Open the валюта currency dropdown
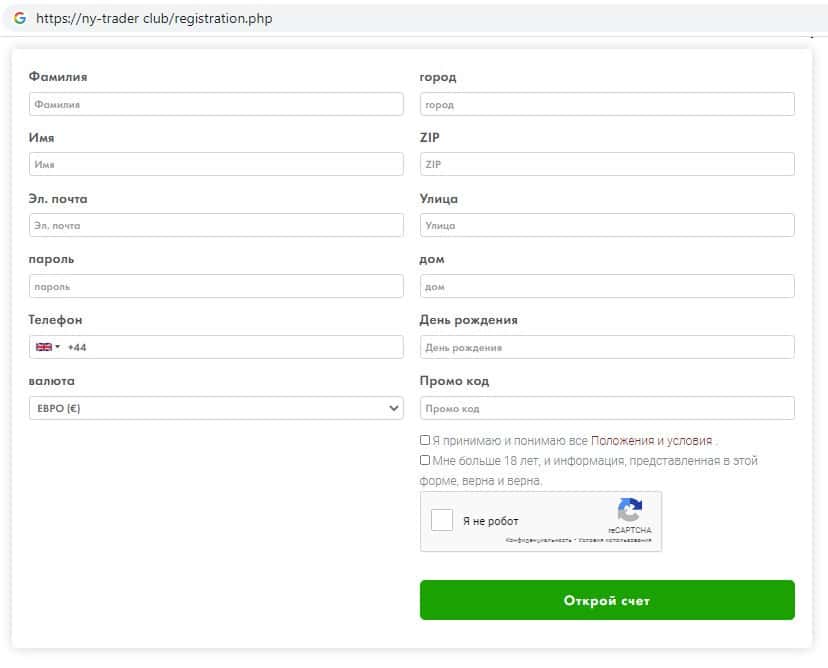828x668 pixels. coord(216,408)
